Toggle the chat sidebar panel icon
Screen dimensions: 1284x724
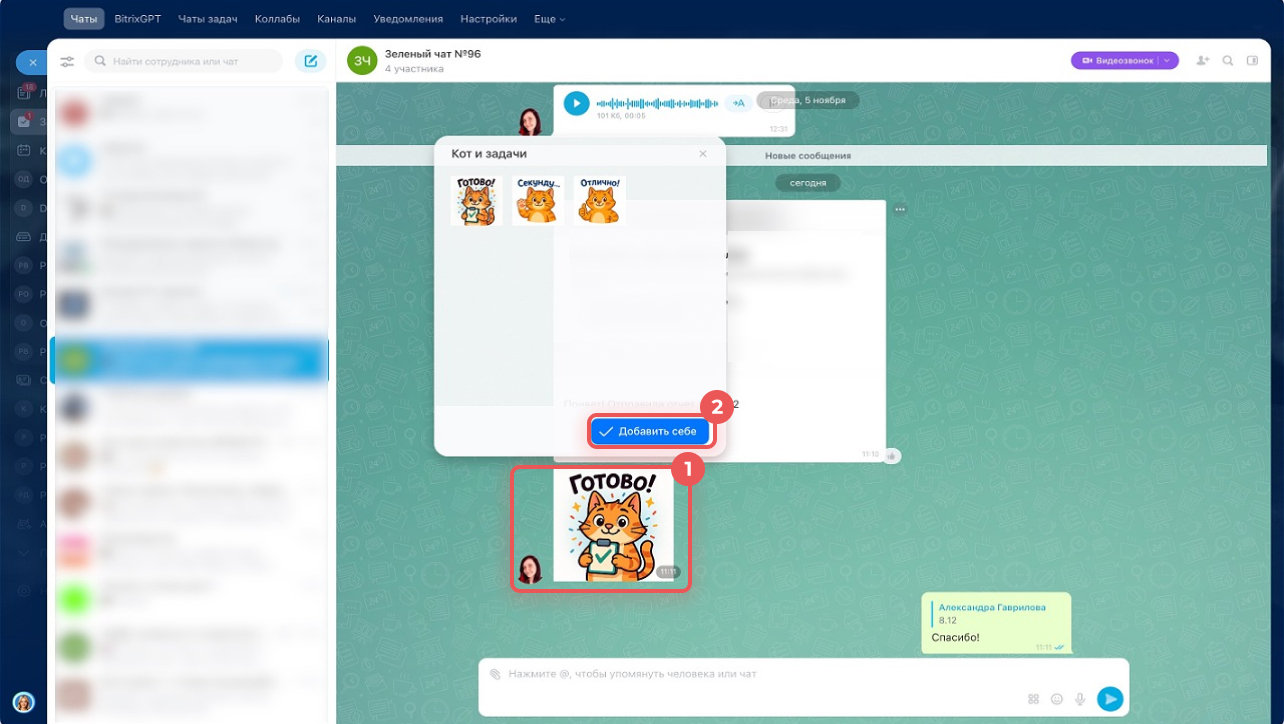tap(1253, 61)
